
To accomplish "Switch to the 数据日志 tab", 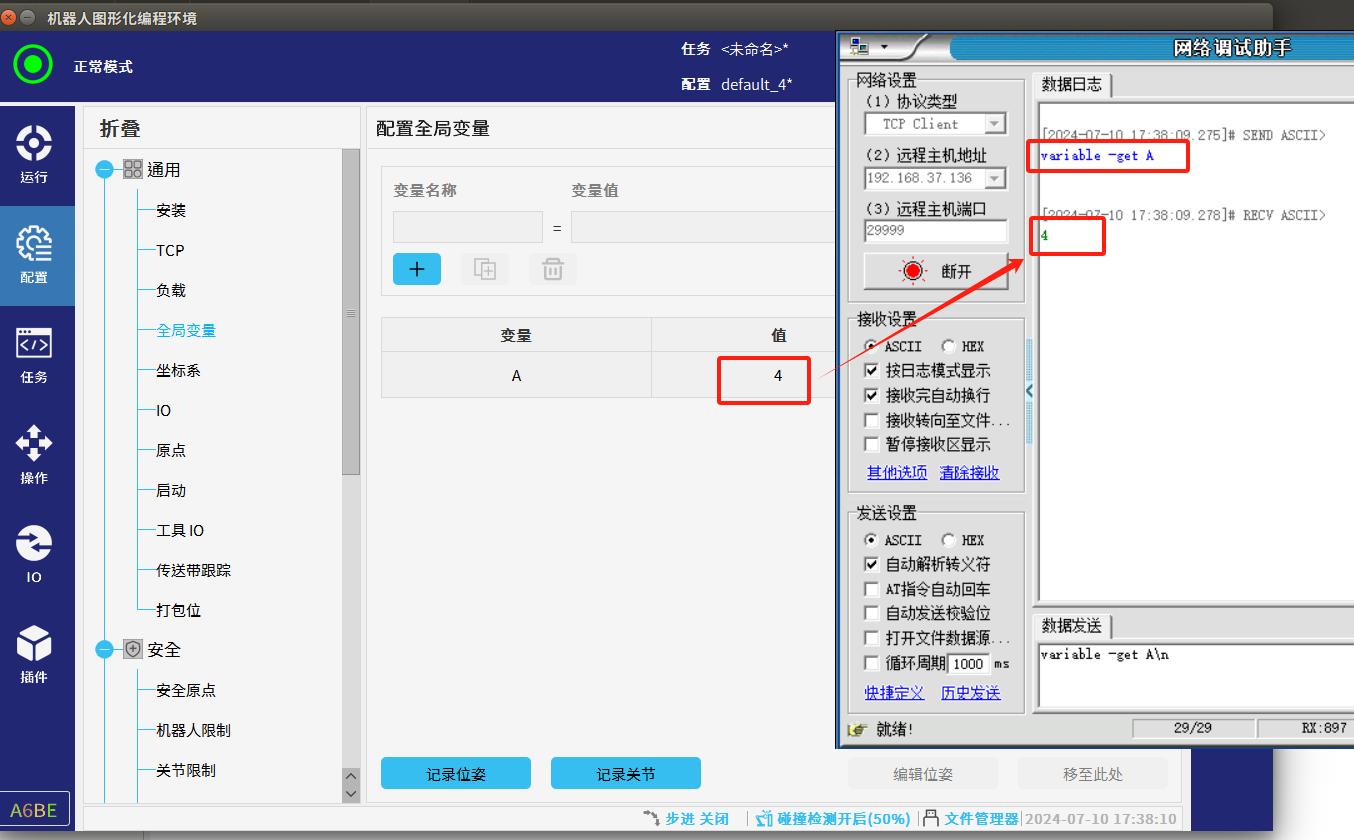I will click(x=1072, y=85).
